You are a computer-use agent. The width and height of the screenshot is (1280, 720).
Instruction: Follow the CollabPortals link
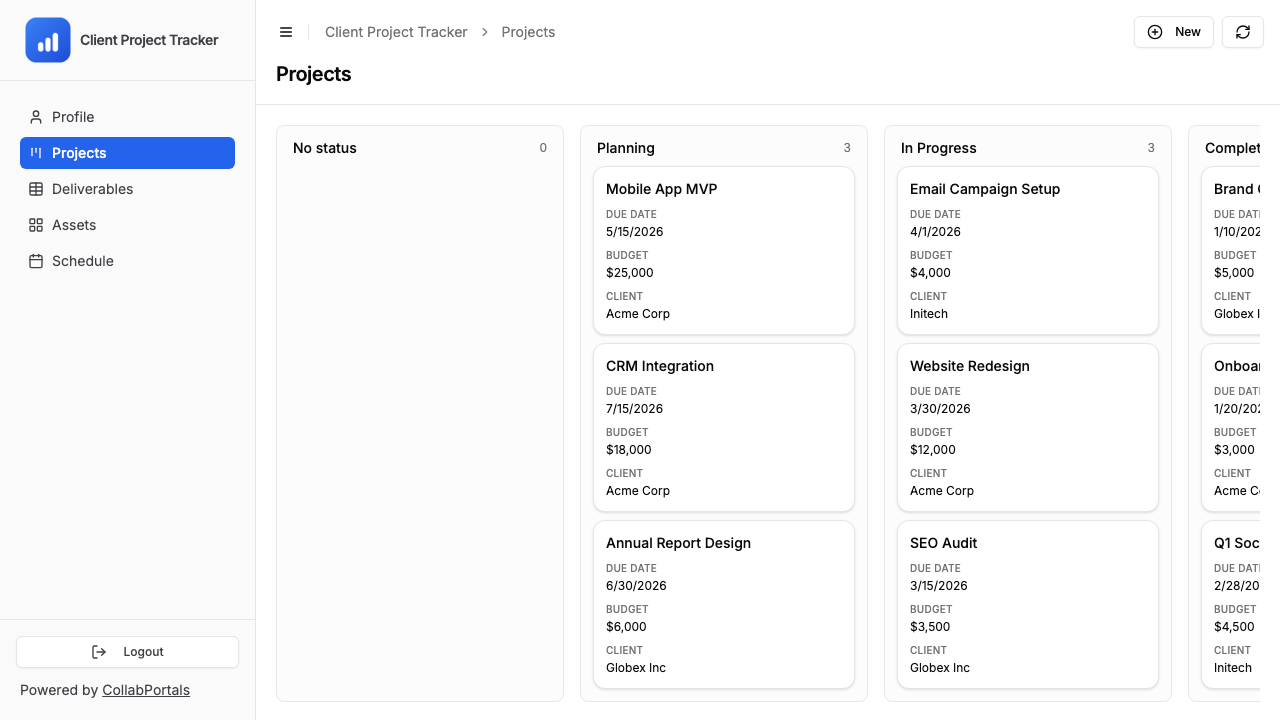[146, 690]
